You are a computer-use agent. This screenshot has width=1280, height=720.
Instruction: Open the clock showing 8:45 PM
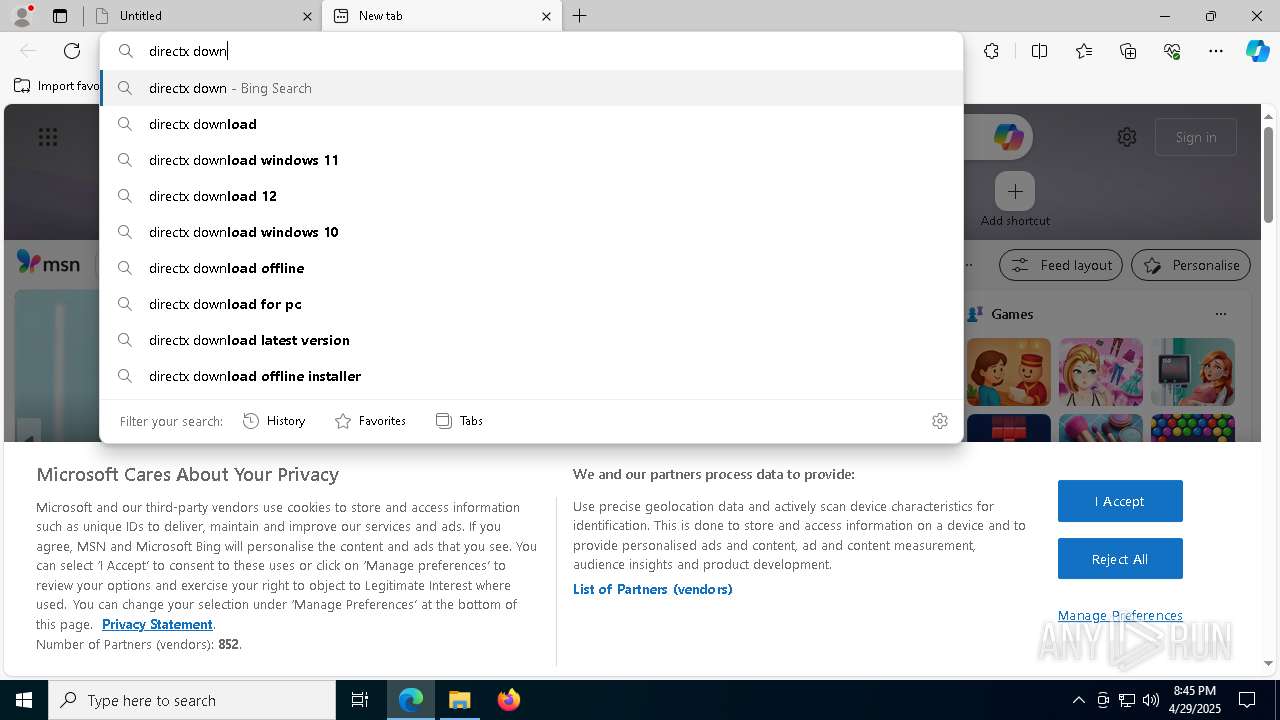(1194, 700)
